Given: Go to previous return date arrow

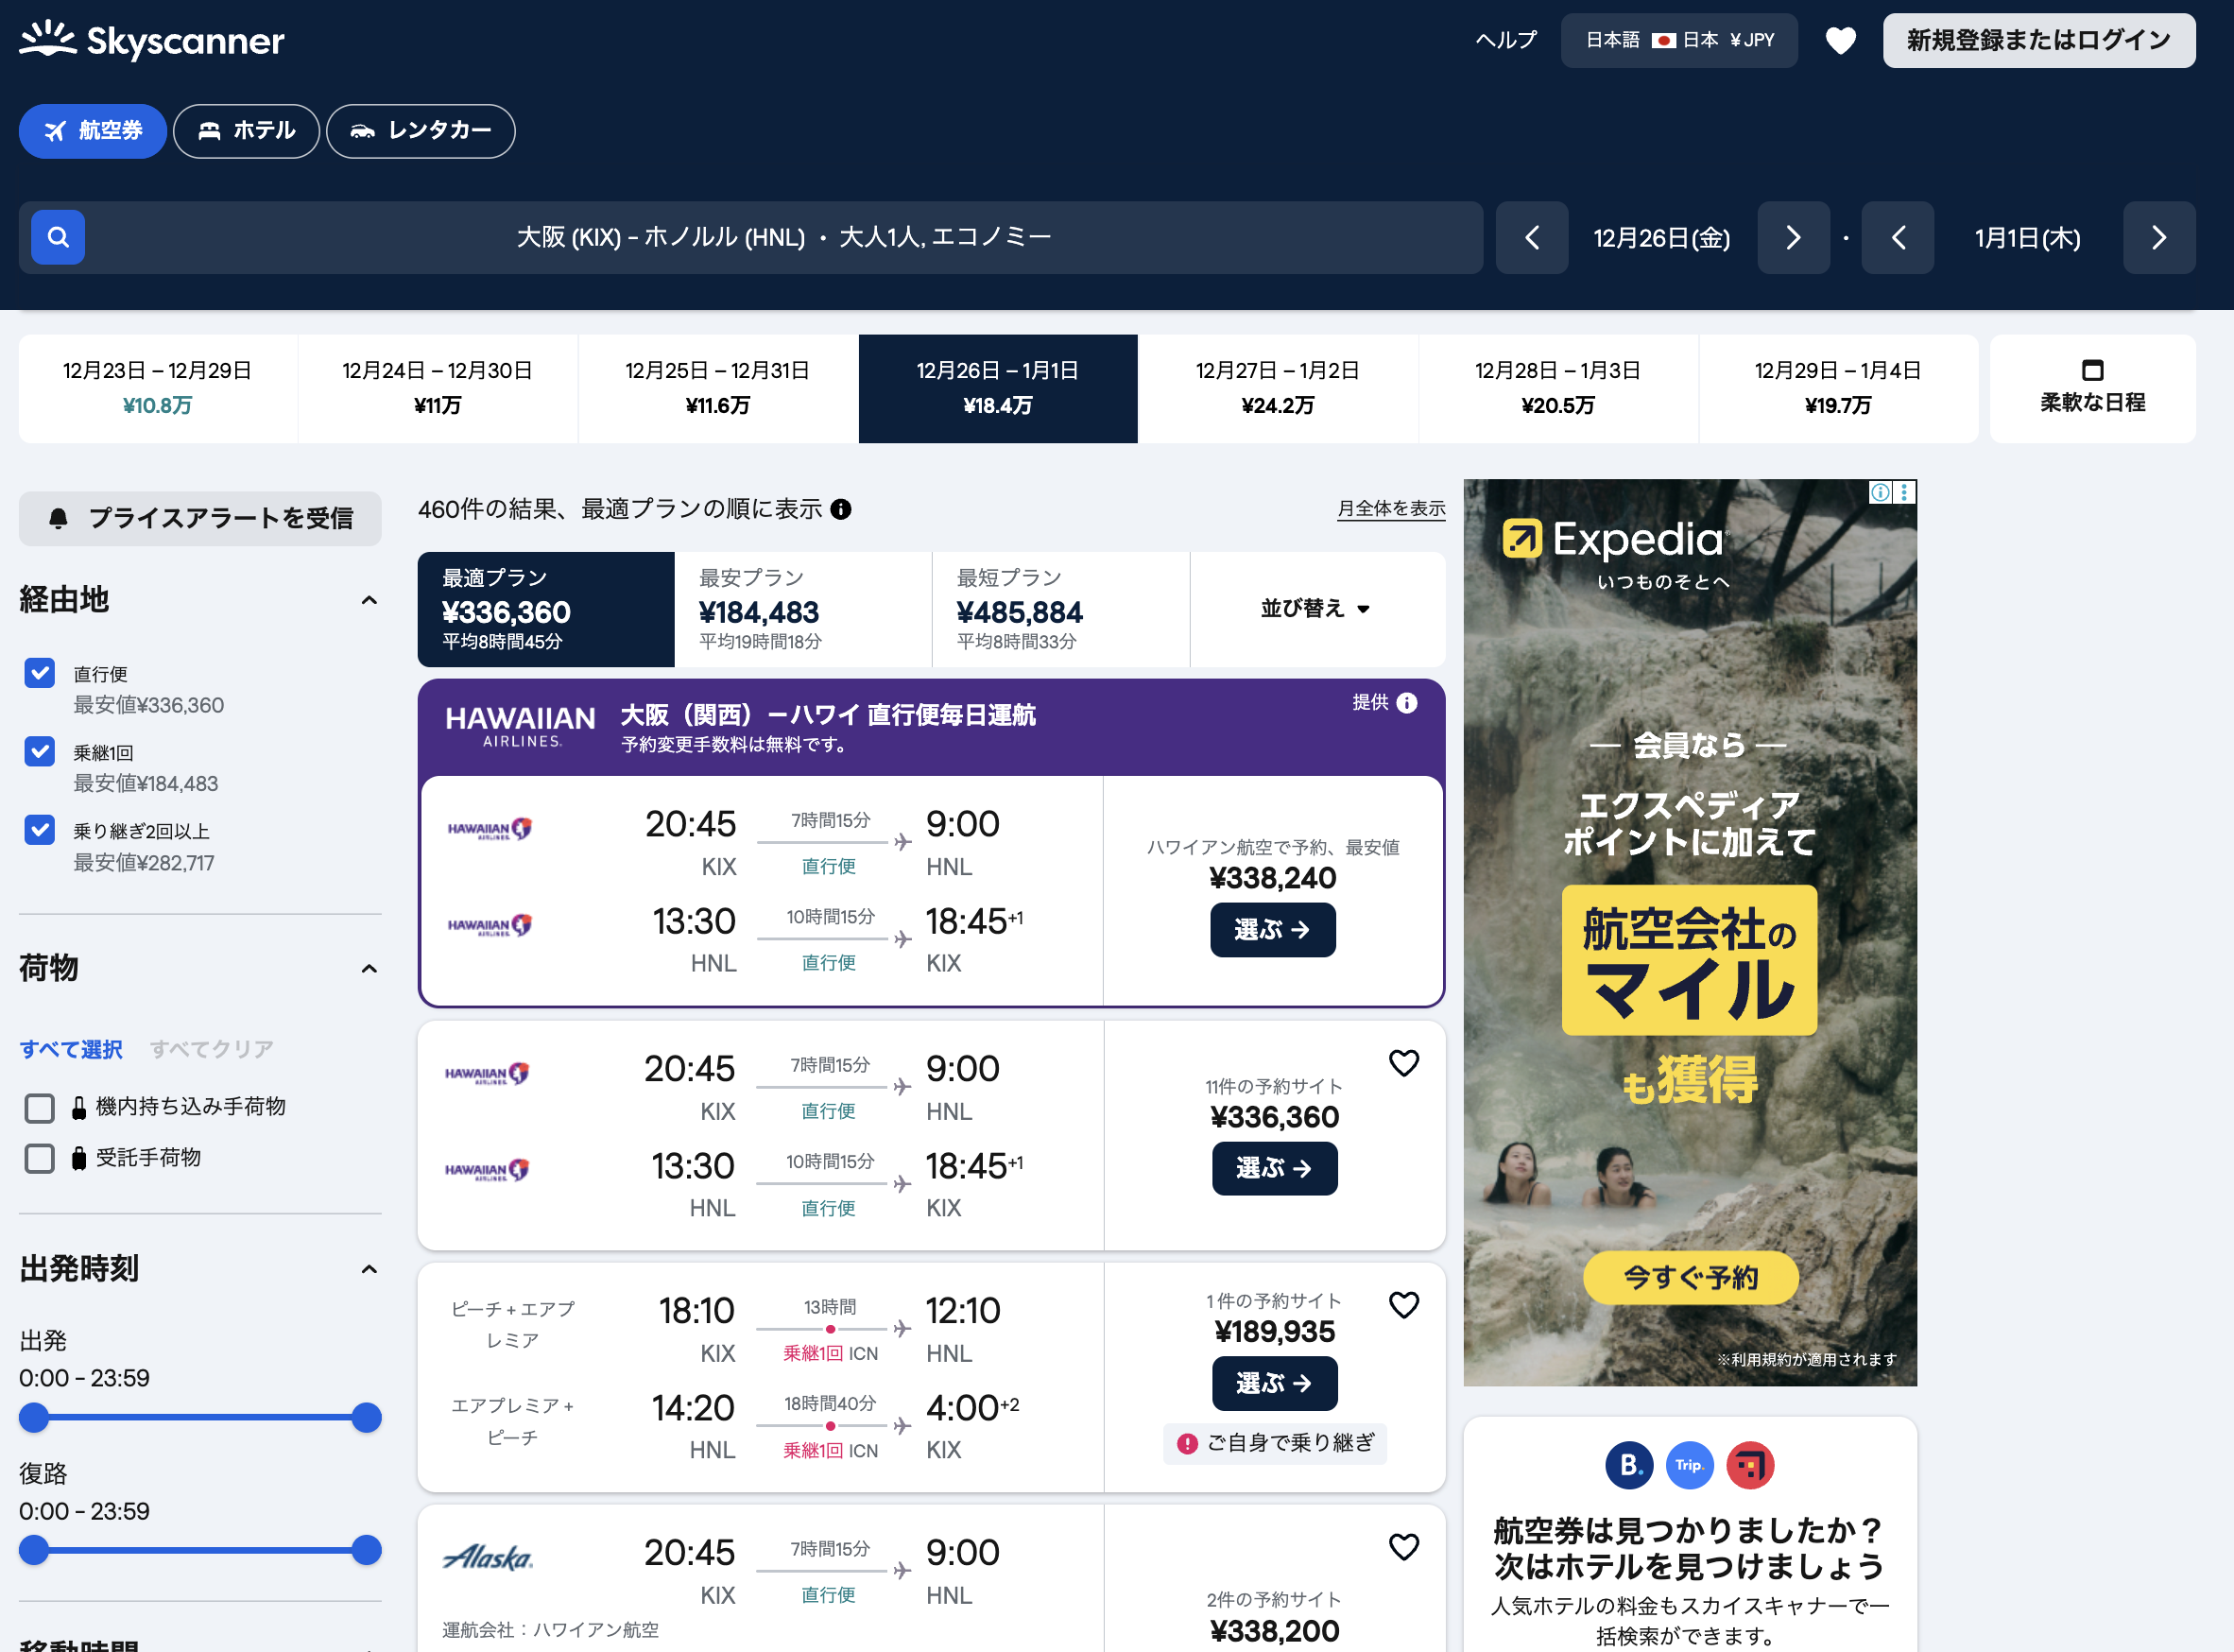Looking at the screenshot, I should (x=1897, y=238).
